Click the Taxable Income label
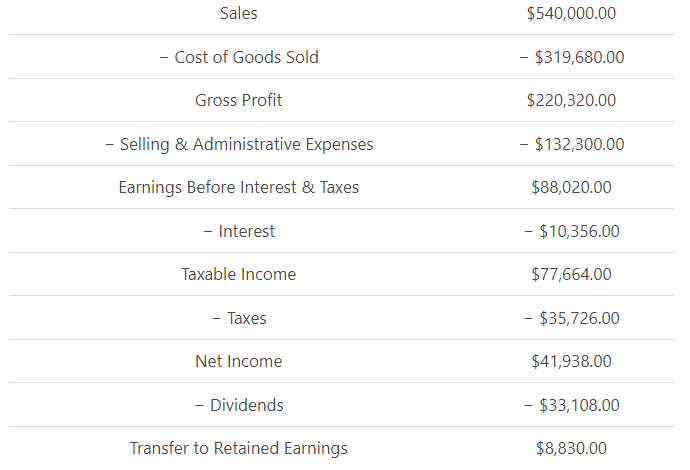 click(238, 274)
